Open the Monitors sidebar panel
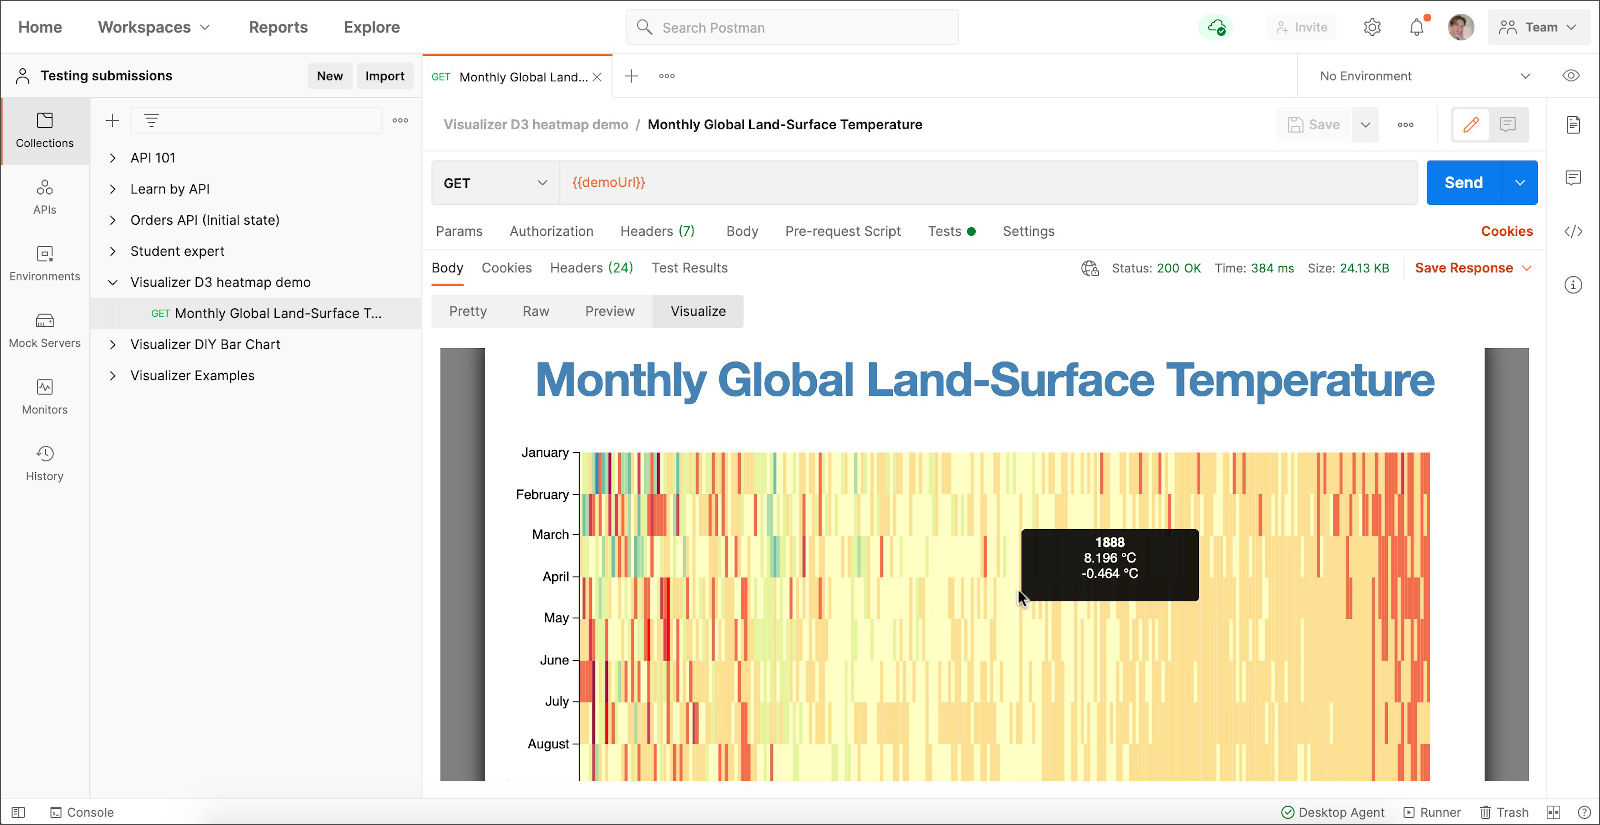 [x=45, y=397]
